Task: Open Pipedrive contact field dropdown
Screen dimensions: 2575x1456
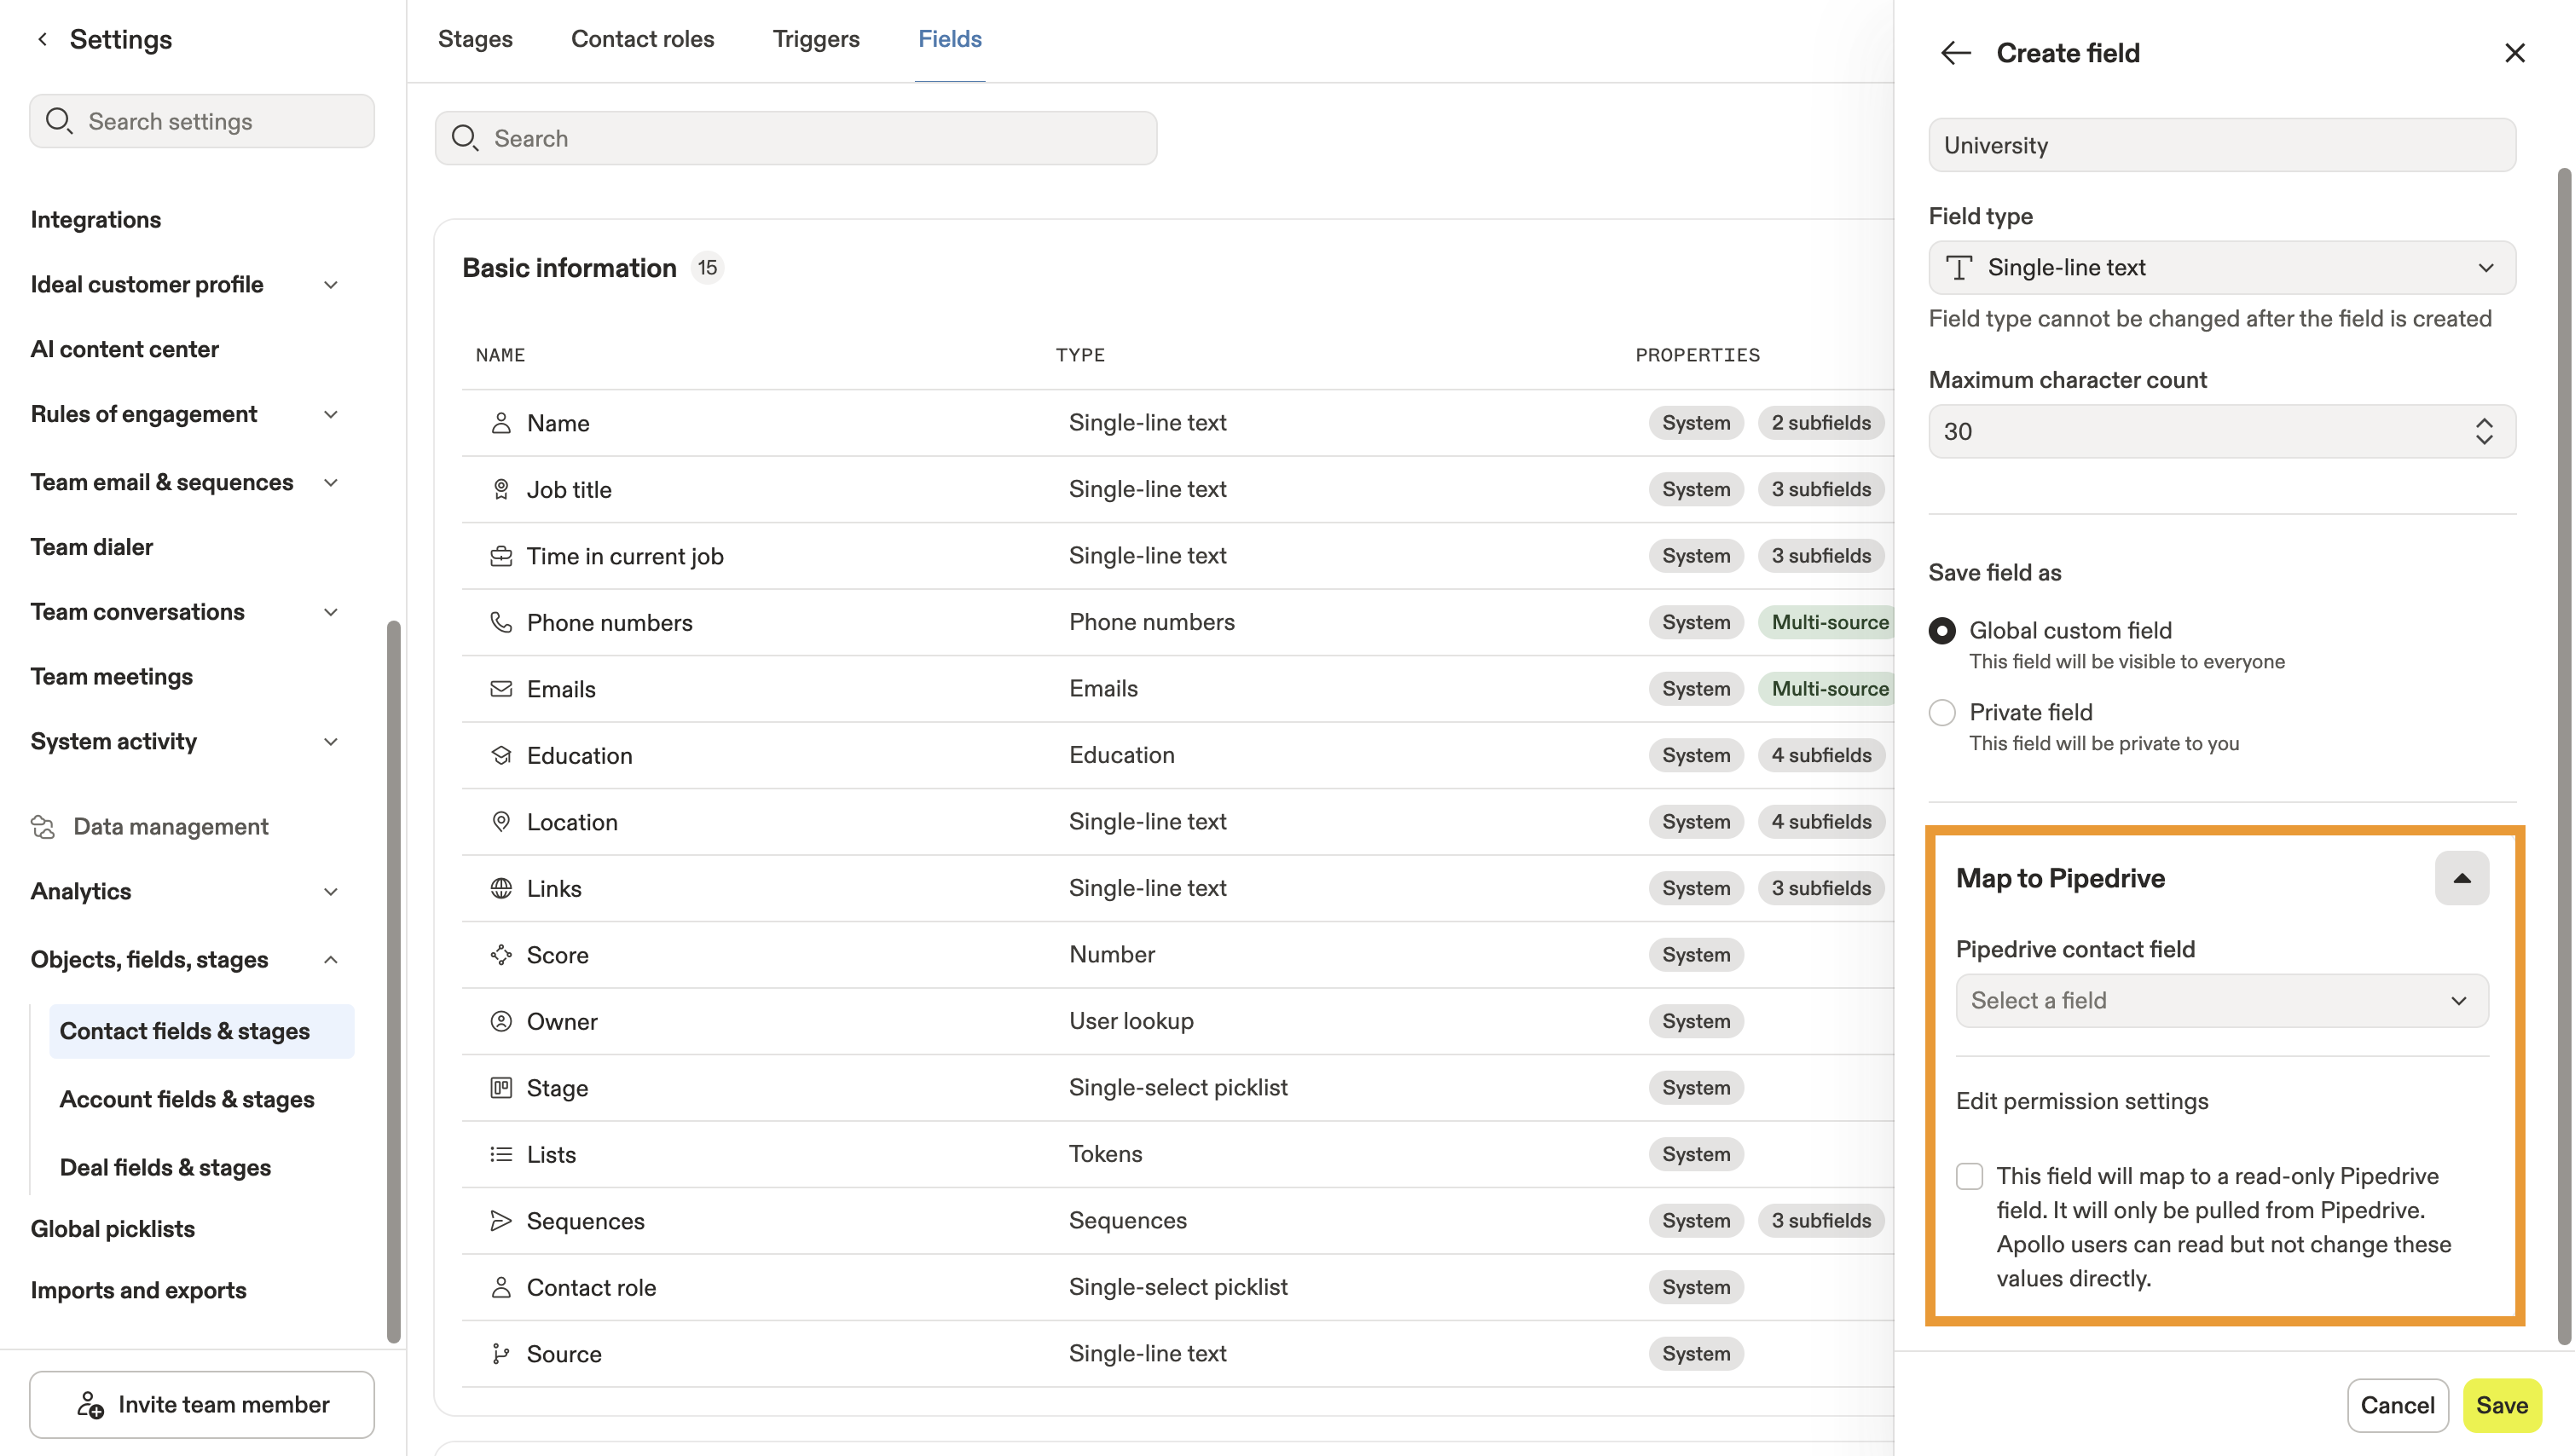Action: coord(2222,1001)
